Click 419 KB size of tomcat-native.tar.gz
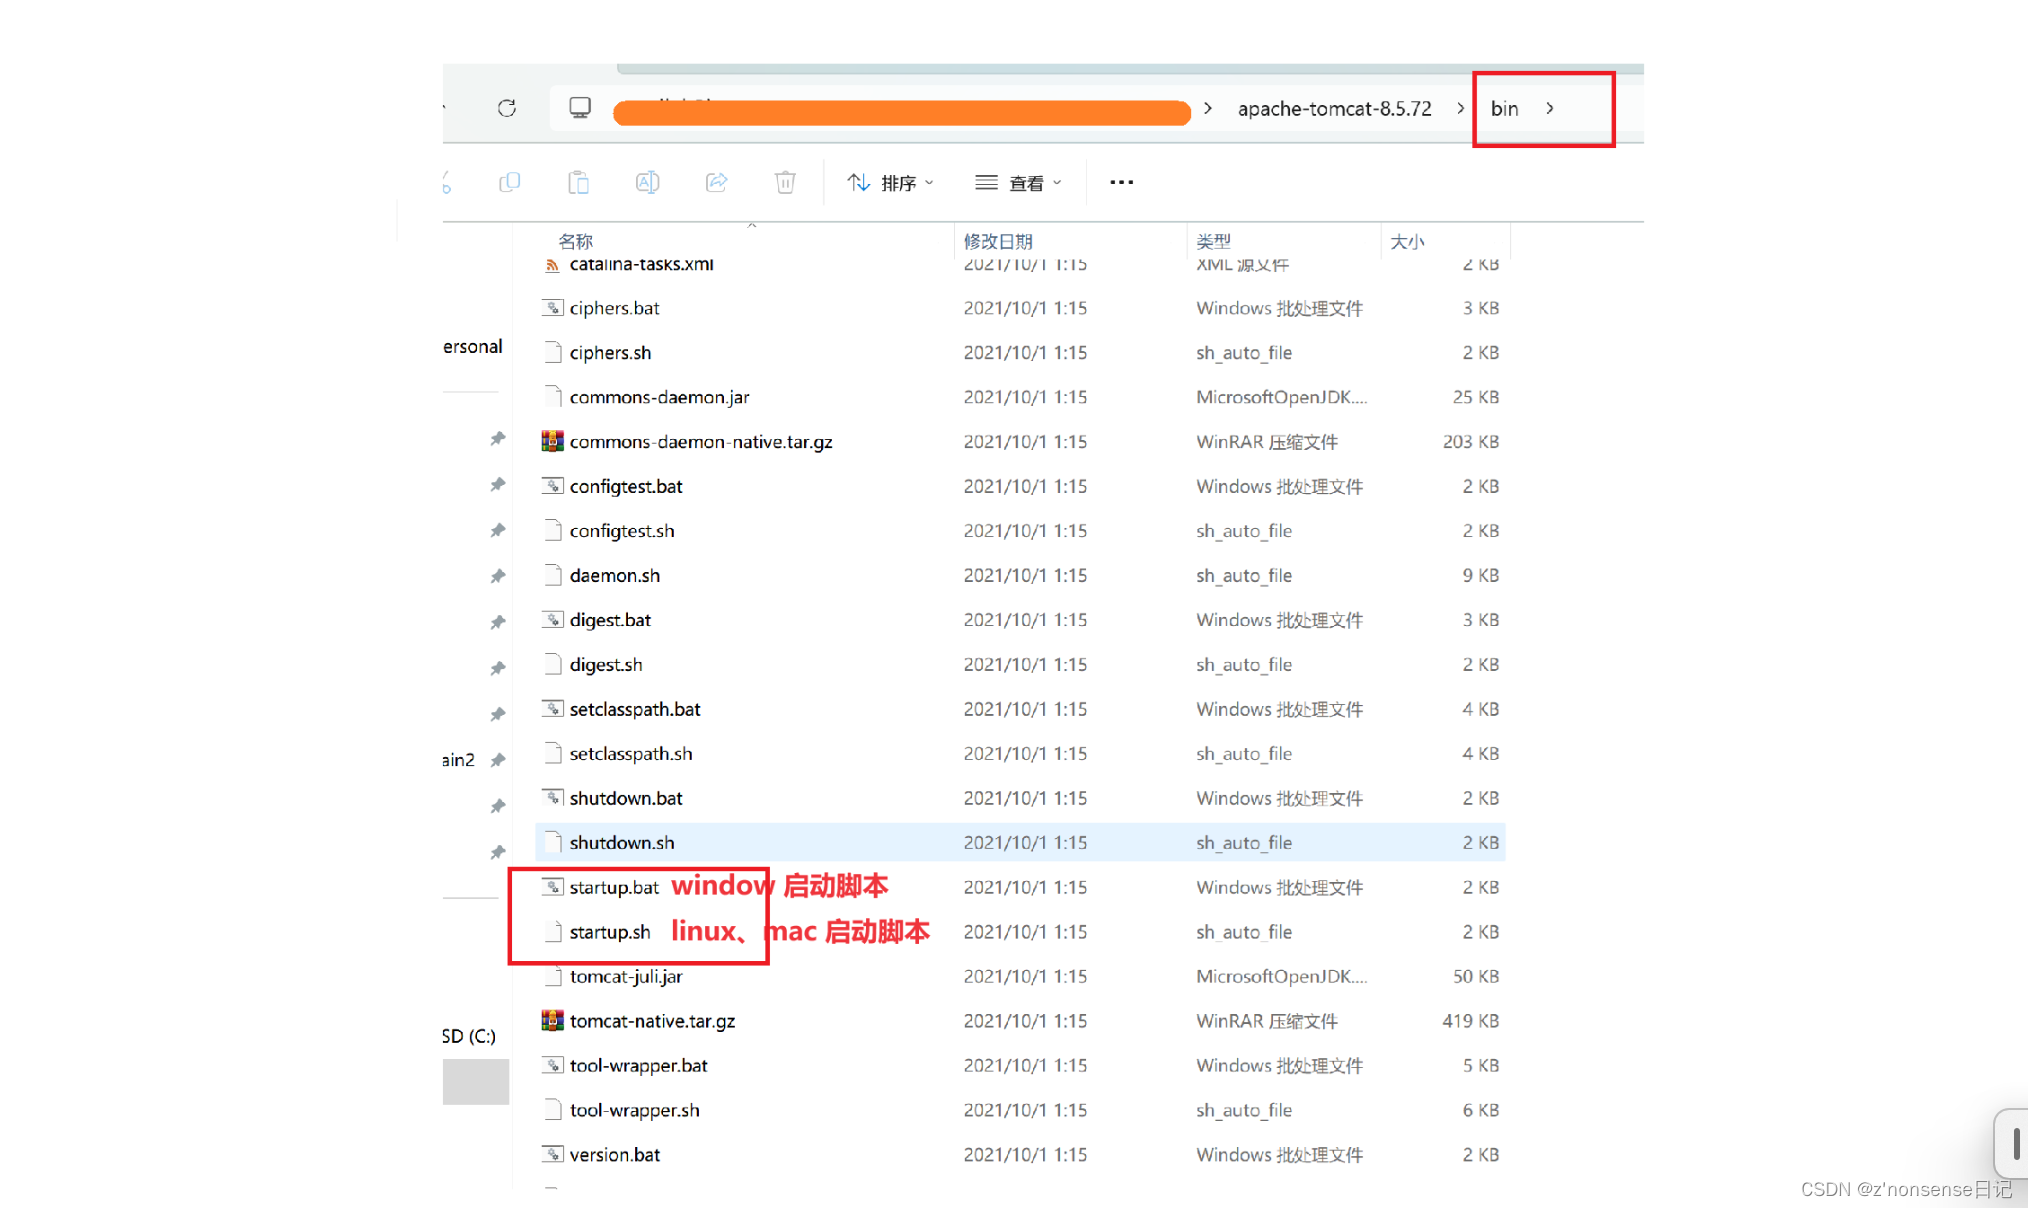2028x1208 pixels. tap(1470, 1021)
